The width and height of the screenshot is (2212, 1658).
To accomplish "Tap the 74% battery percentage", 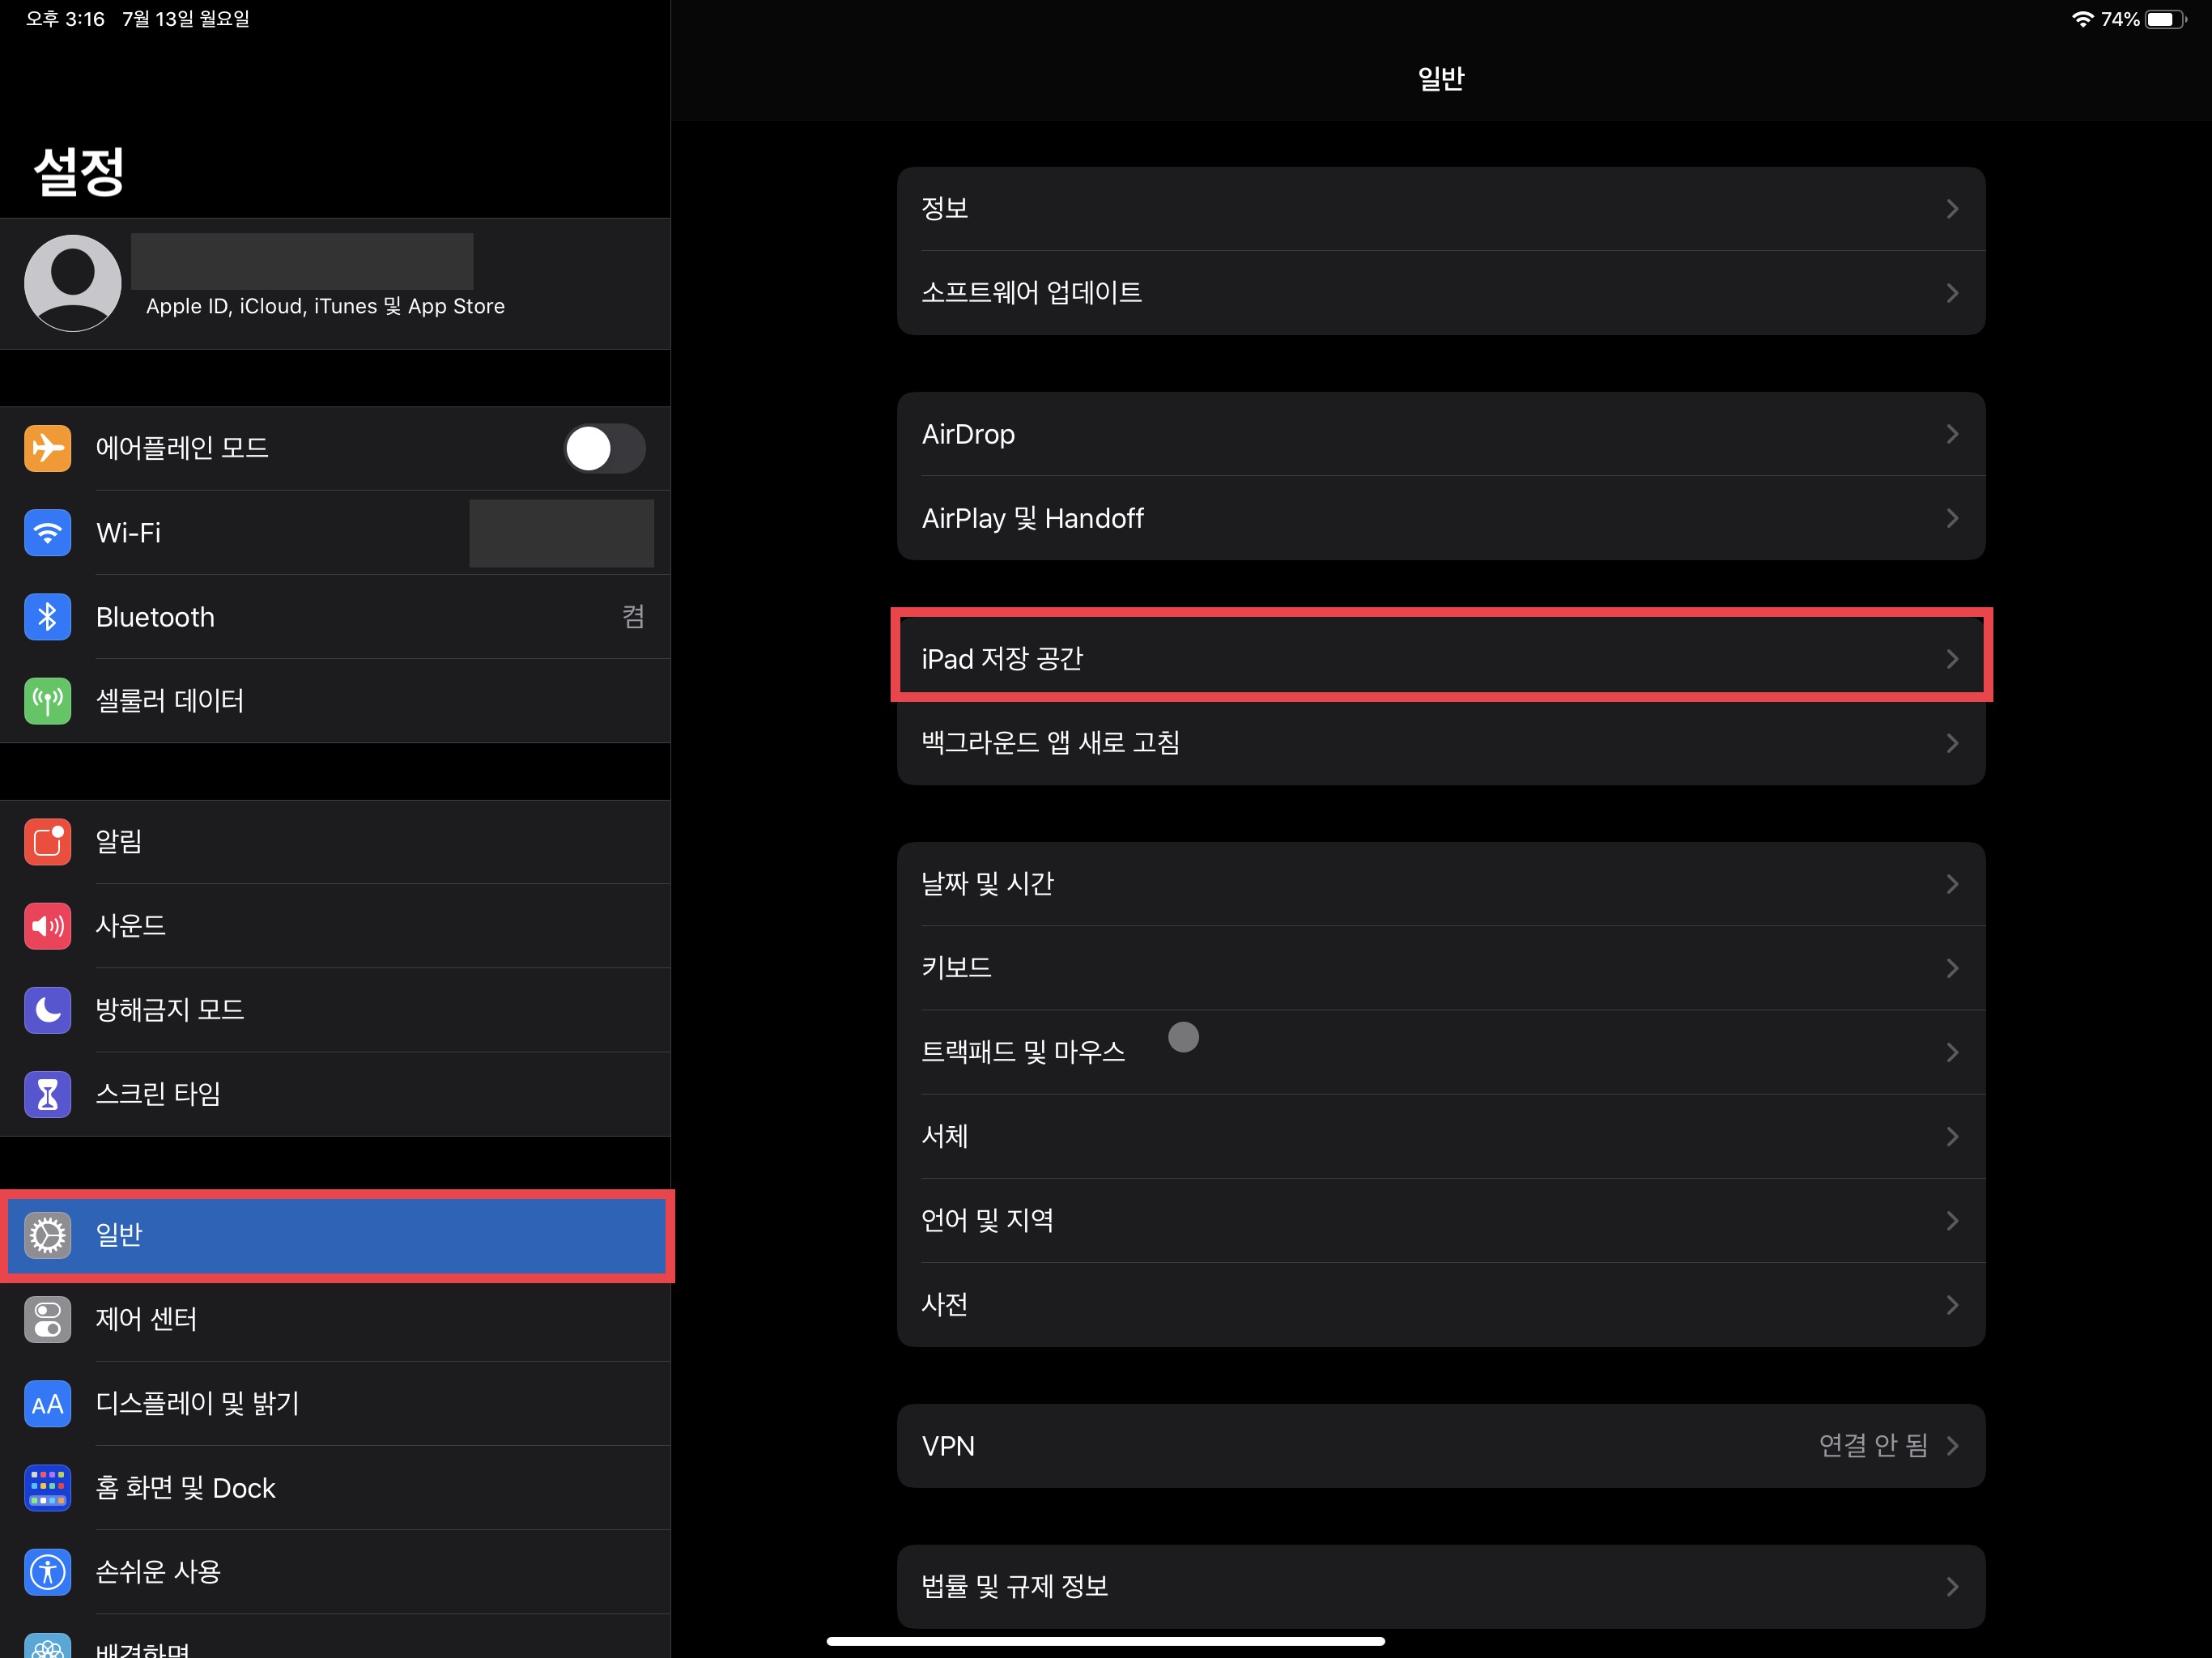I will (2120, 19).
